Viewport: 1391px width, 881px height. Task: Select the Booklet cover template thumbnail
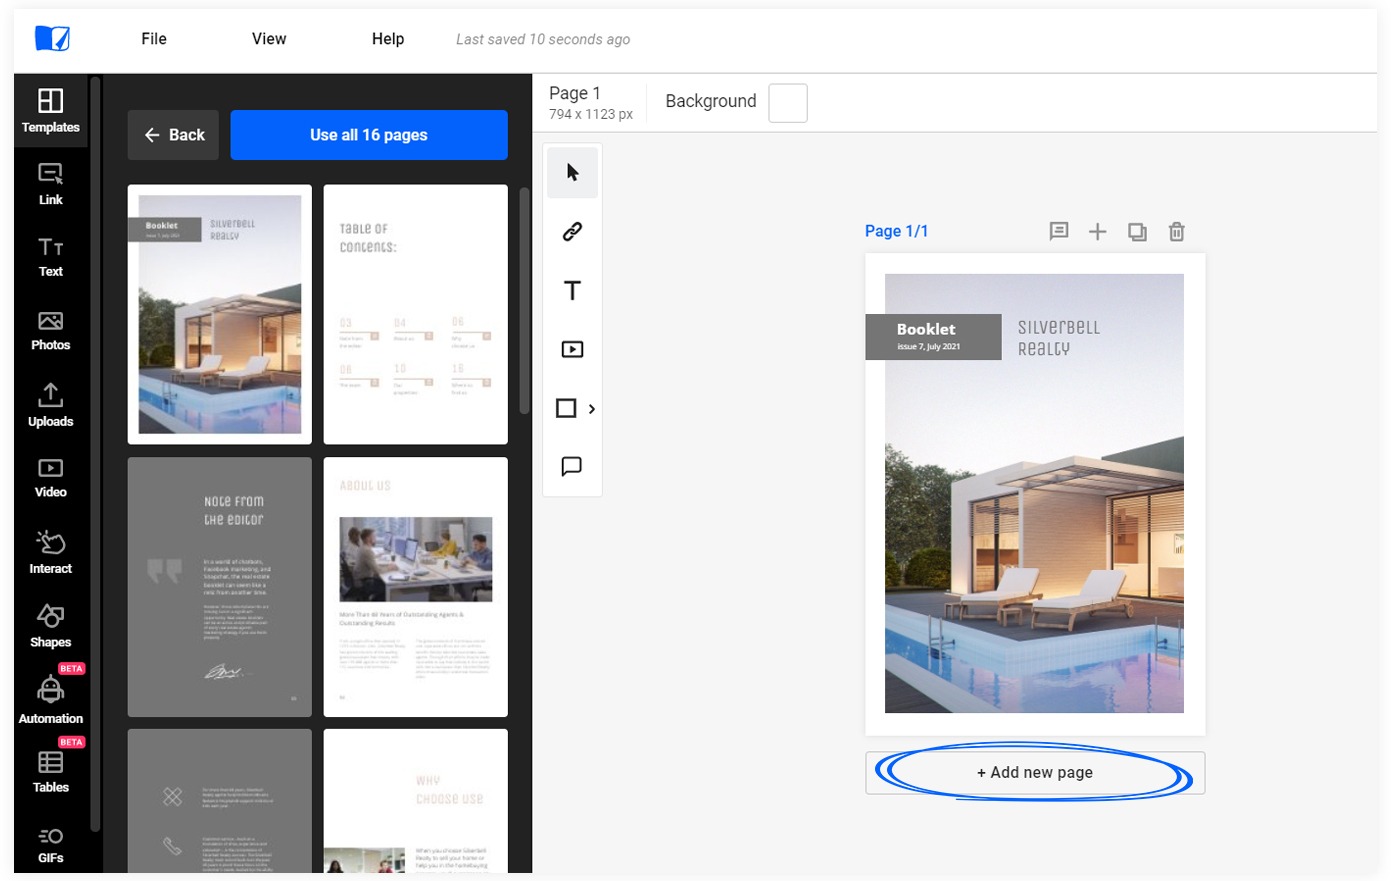tap(220, 314)
